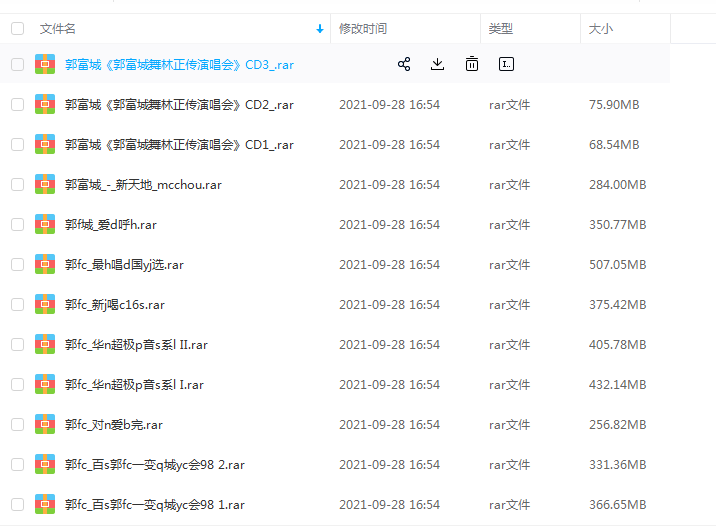The height and width of the screenshot is (529, 716).
Task: Click archive icon beside 郭f城_爱d呼h.rar
Action: coord(45,224)
